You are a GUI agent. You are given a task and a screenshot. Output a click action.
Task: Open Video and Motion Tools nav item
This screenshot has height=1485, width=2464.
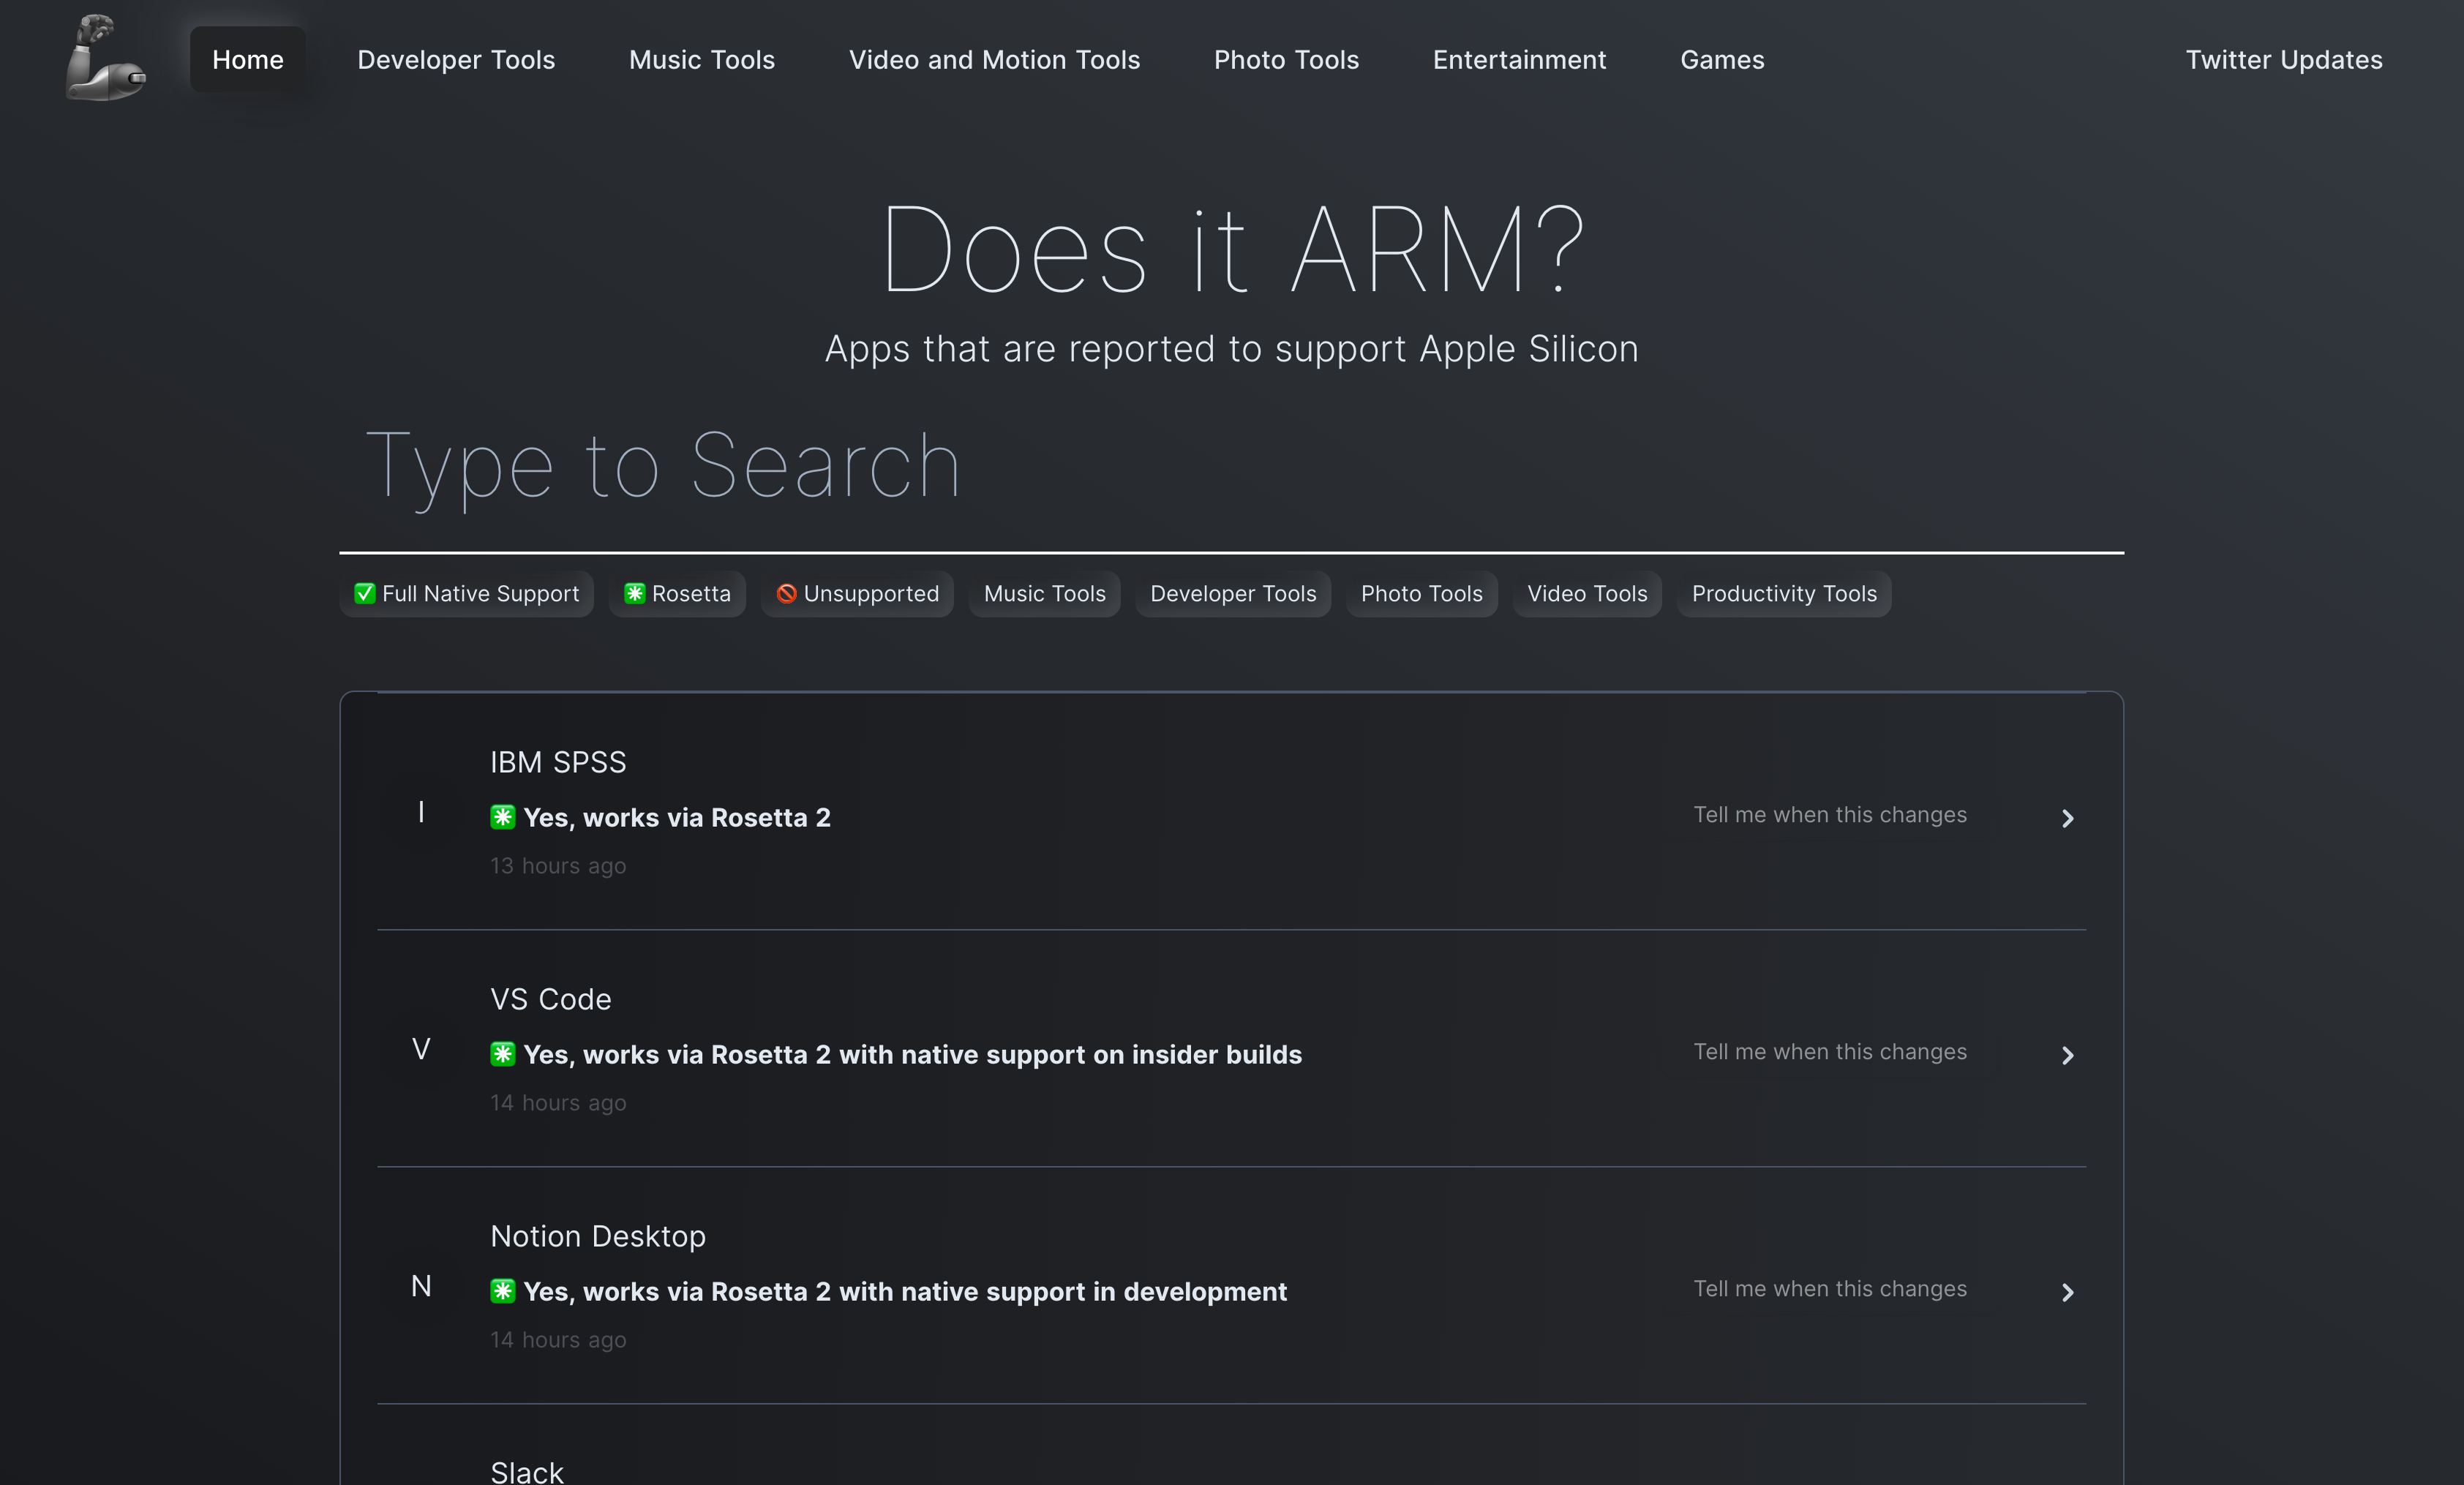pyautogui.click(x=994, y=60)
